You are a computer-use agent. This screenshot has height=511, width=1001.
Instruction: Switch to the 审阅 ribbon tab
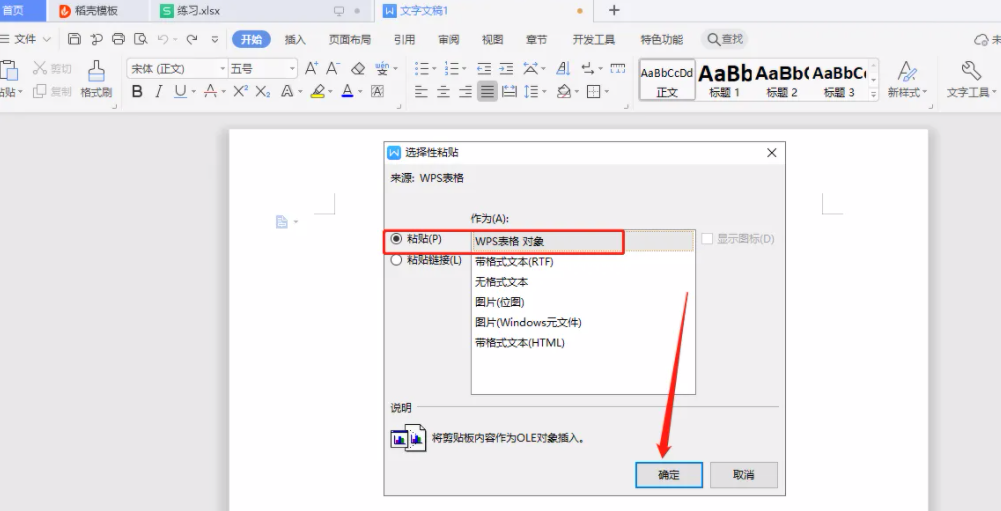click(448, 40)
